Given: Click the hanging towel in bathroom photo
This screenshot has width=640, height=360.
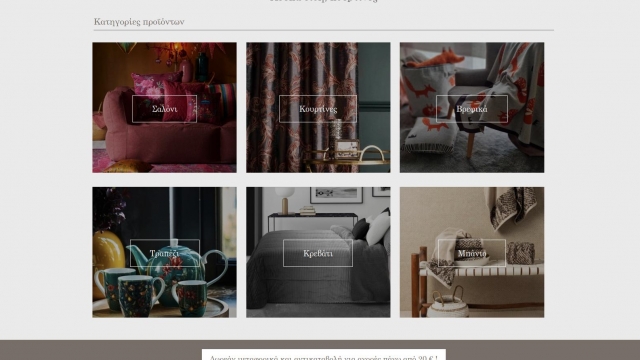Looking at the screenshot, I should click(512, 207).
